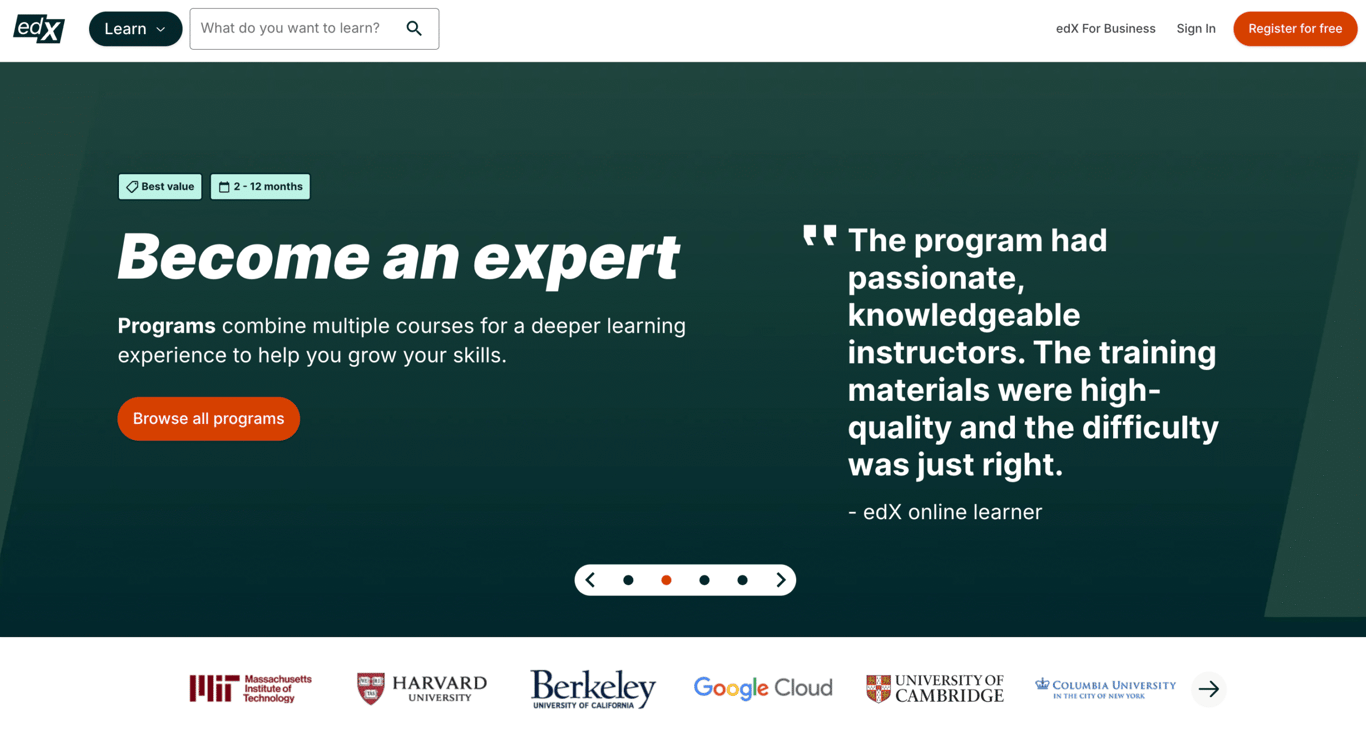
Task: Focus the 'What do you want to learn?' field
Action: coord(295,29)
